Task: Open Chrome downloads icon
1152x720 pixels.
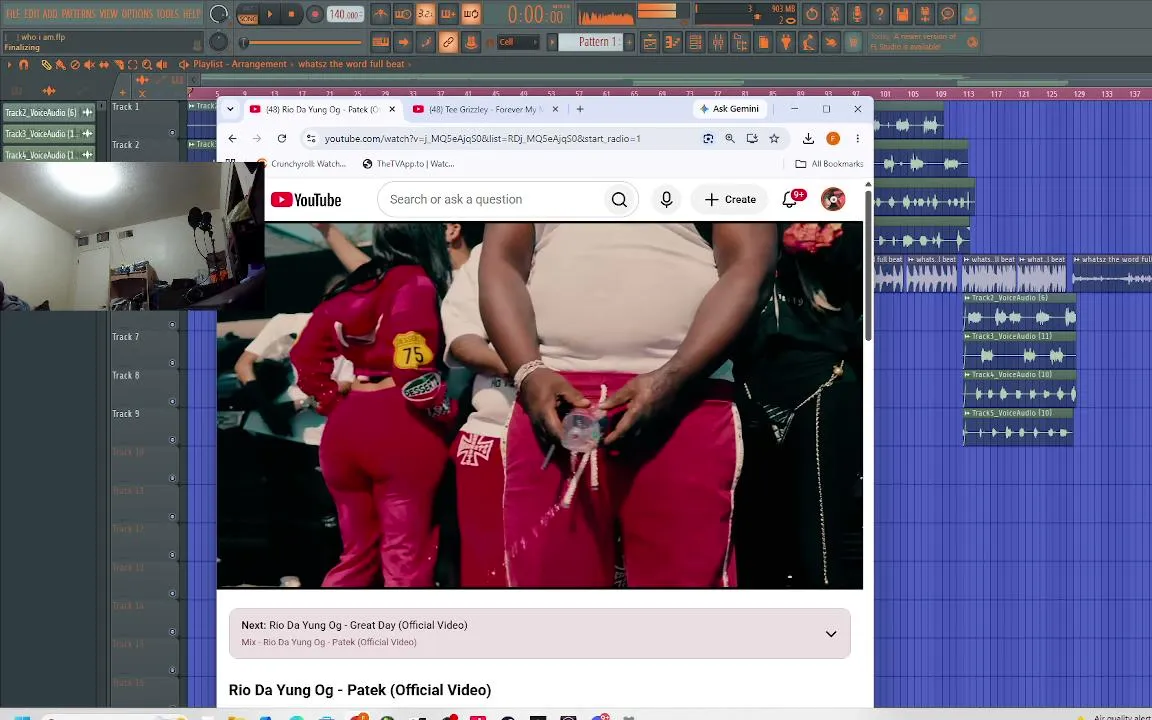Action: tap(808, 138)
